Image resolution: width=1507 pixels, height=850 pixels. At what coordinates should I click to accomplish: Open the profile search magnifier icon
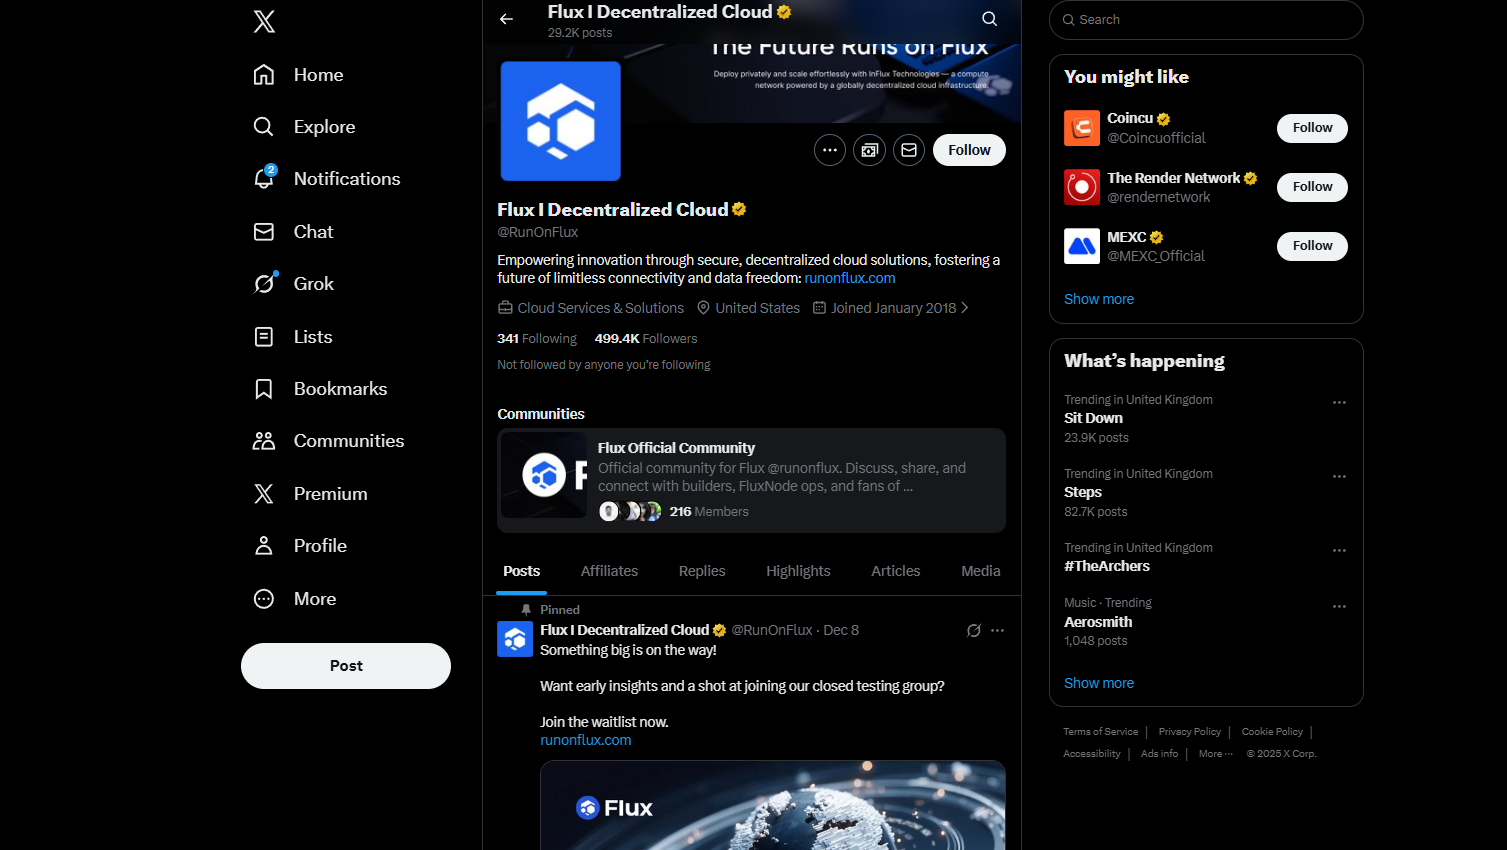[x=989, y=19]
